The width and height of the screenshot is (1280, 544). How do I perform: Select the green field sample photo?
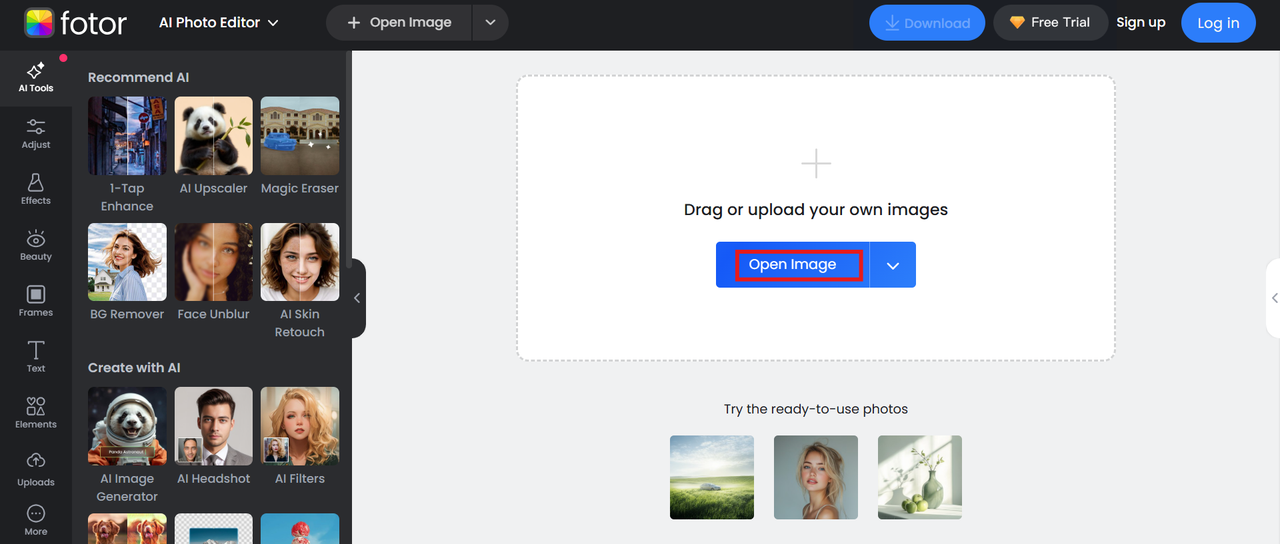(712, 477)
